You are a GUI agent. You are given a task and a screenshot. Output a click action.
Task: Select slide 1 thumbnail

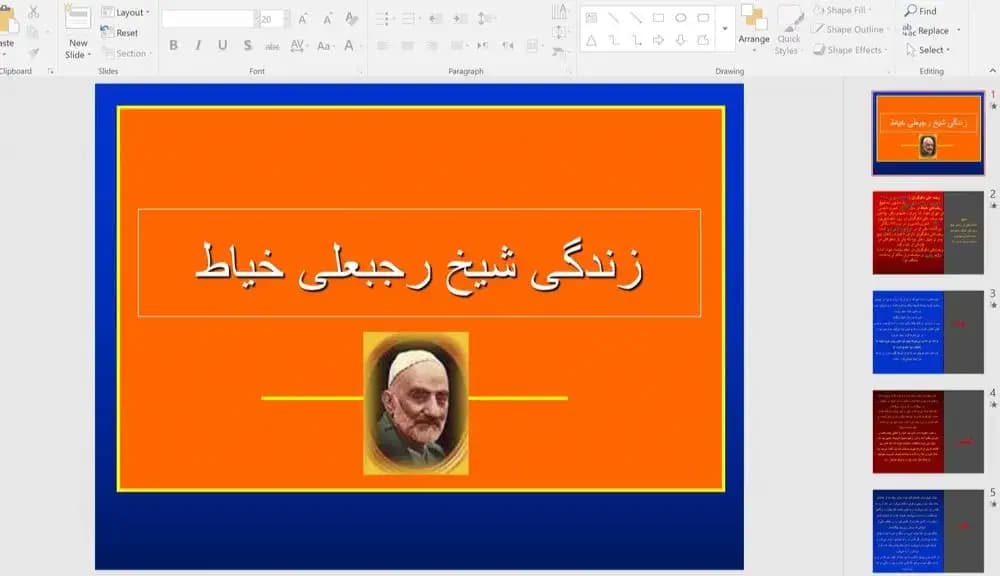tap(928, 133)
